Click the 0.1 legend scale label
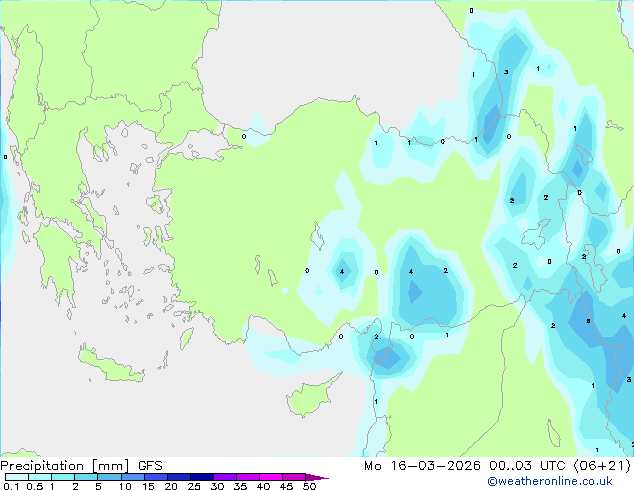Image resolution: width=634 pixels, height=490 pixels. (x=11, y=486)
